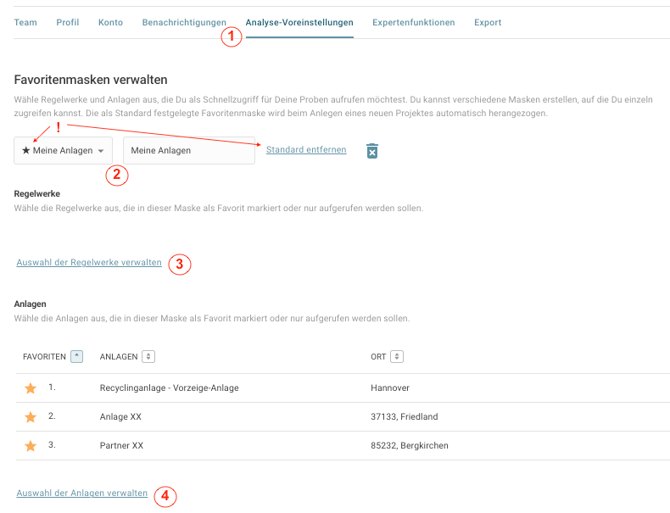This screenshot has width=670, height=513.
Task: Open the Meine Anlagen mask dropdown
Action: 63,150
